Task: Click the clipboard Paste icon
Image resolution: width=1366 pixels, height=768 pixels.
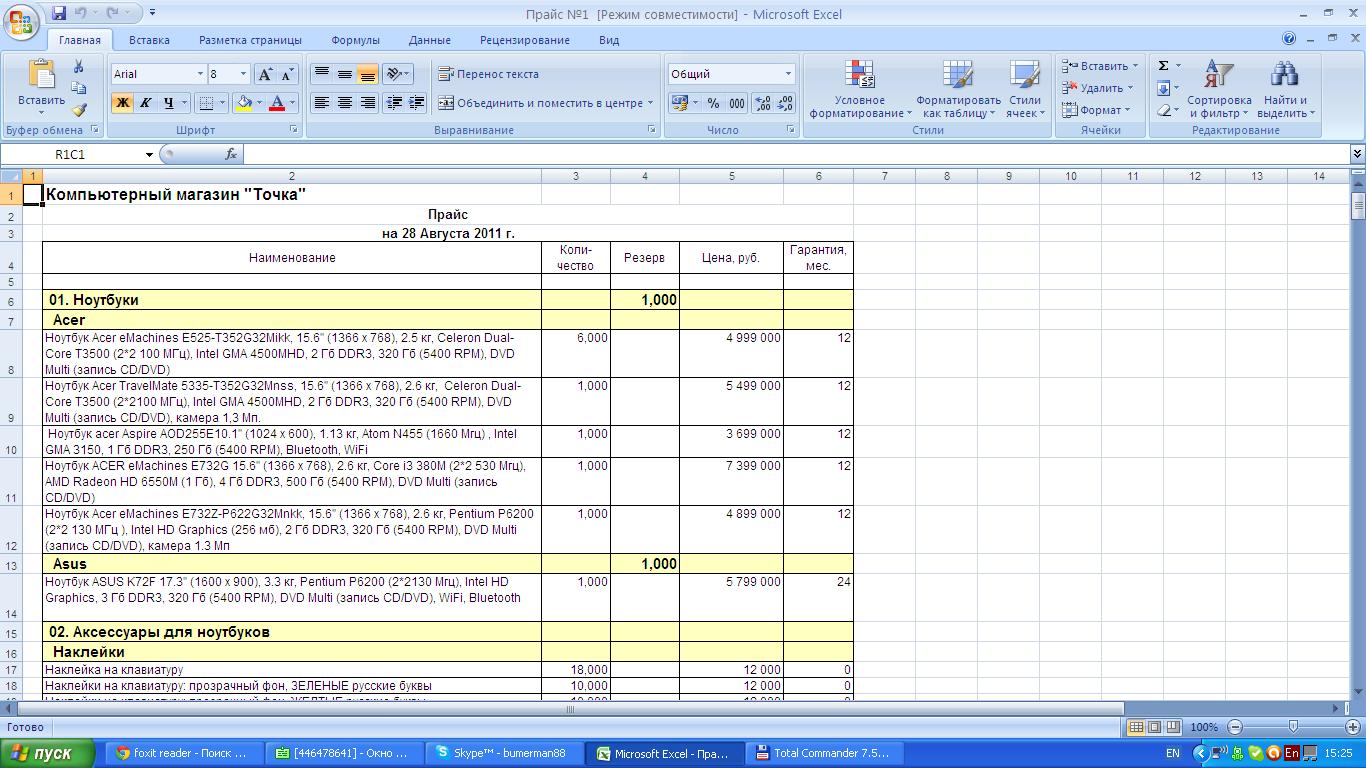Action: 42,75
